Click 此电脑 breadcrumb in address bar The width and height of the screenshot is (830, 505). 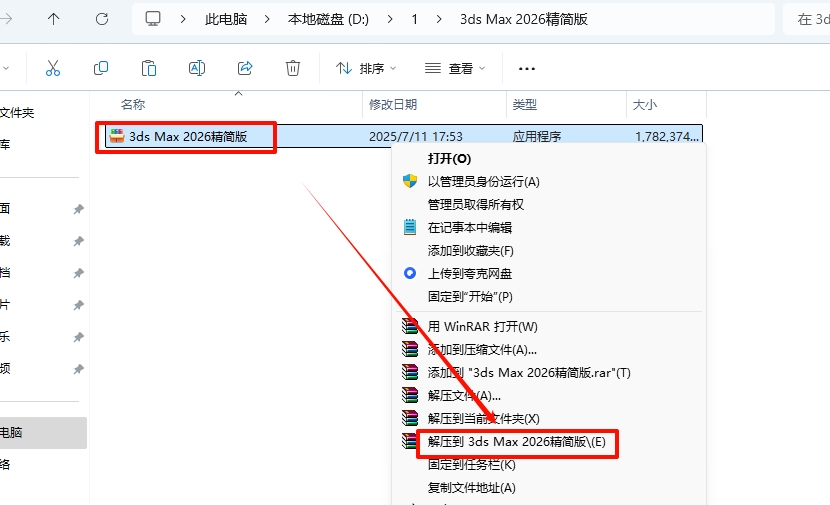pos(226,20)
